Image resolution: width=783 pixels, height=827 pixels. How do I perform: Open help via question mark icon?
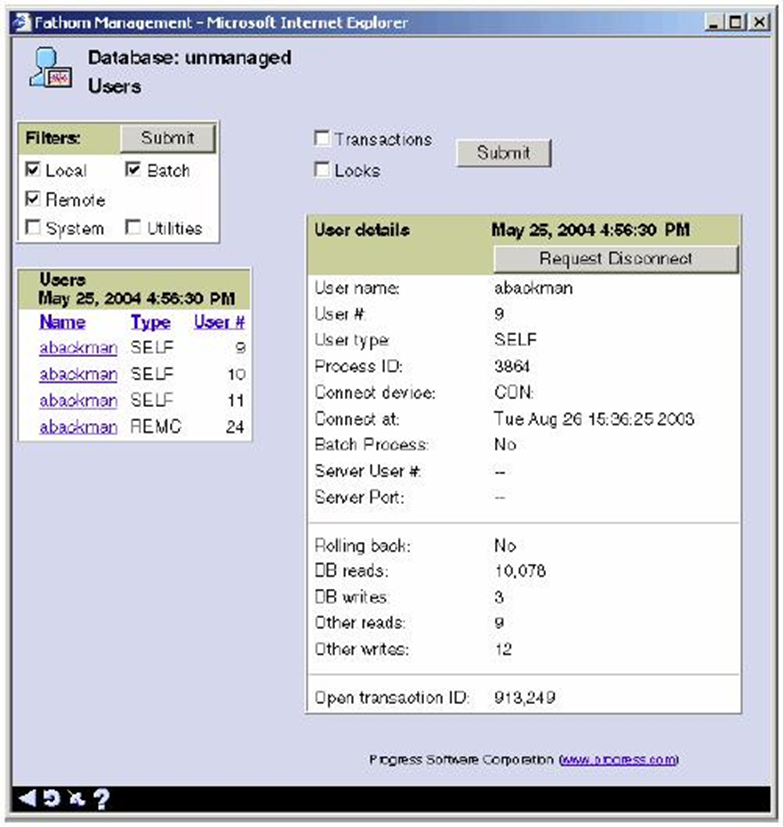(x=101, y=799)
